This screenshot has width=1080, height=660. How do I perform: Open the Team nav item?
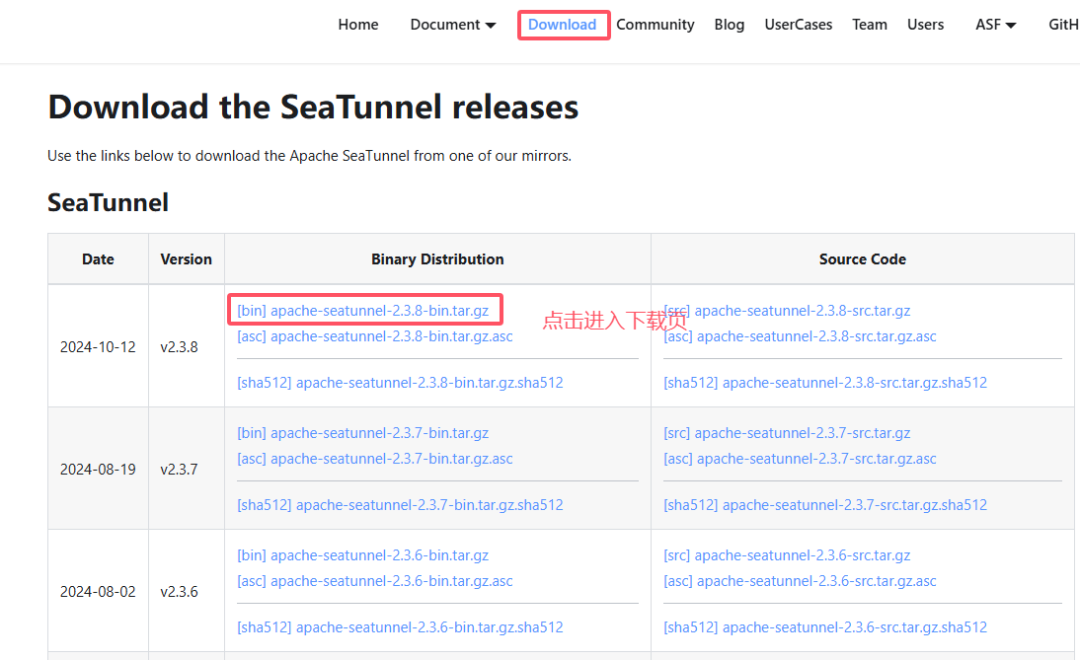(x=869, y=25)
